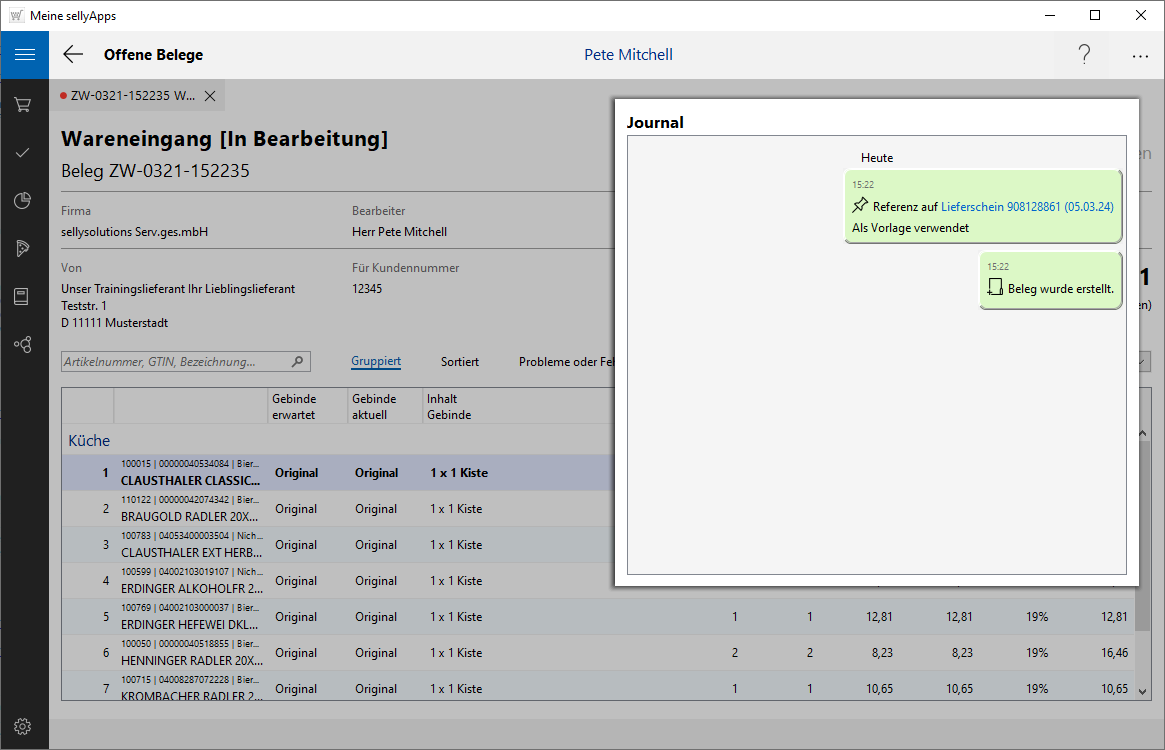Open the network connections sidebar icon
Image resolution: width=1165 pixels, height=750 pixels.
tap(24, 345)
